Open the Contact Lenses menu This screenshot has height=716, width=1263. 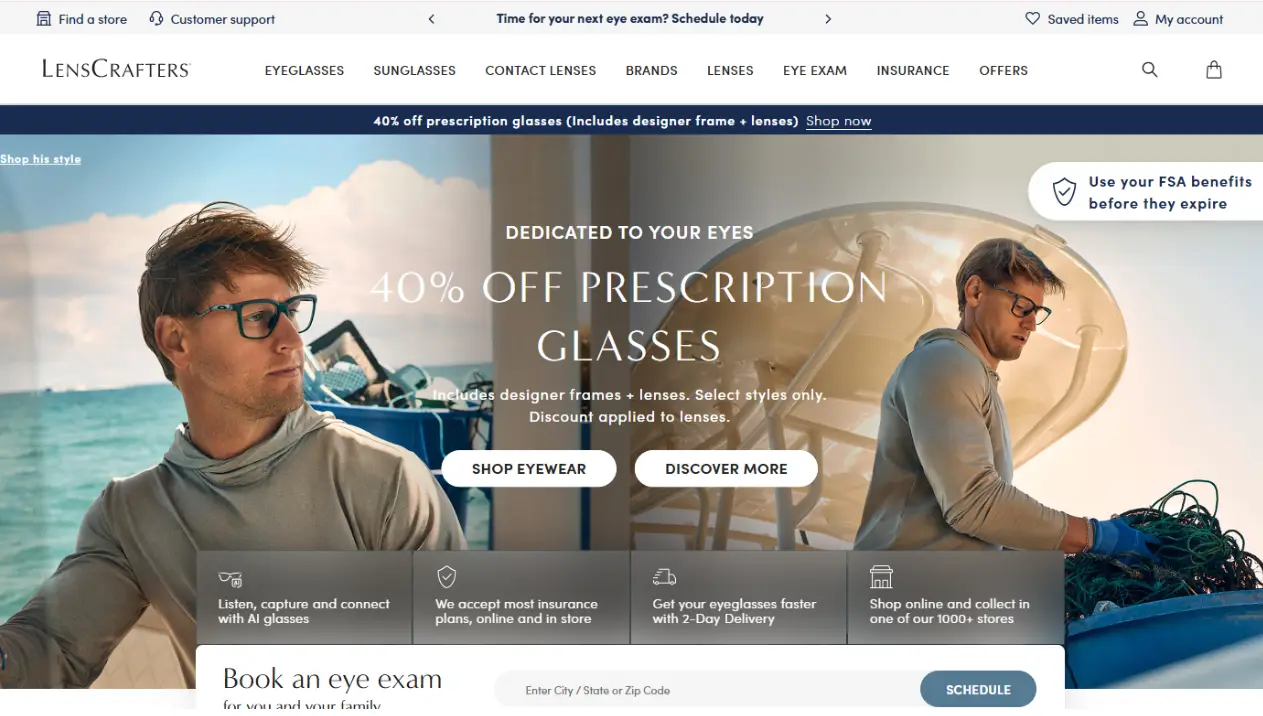pos(541,71)
